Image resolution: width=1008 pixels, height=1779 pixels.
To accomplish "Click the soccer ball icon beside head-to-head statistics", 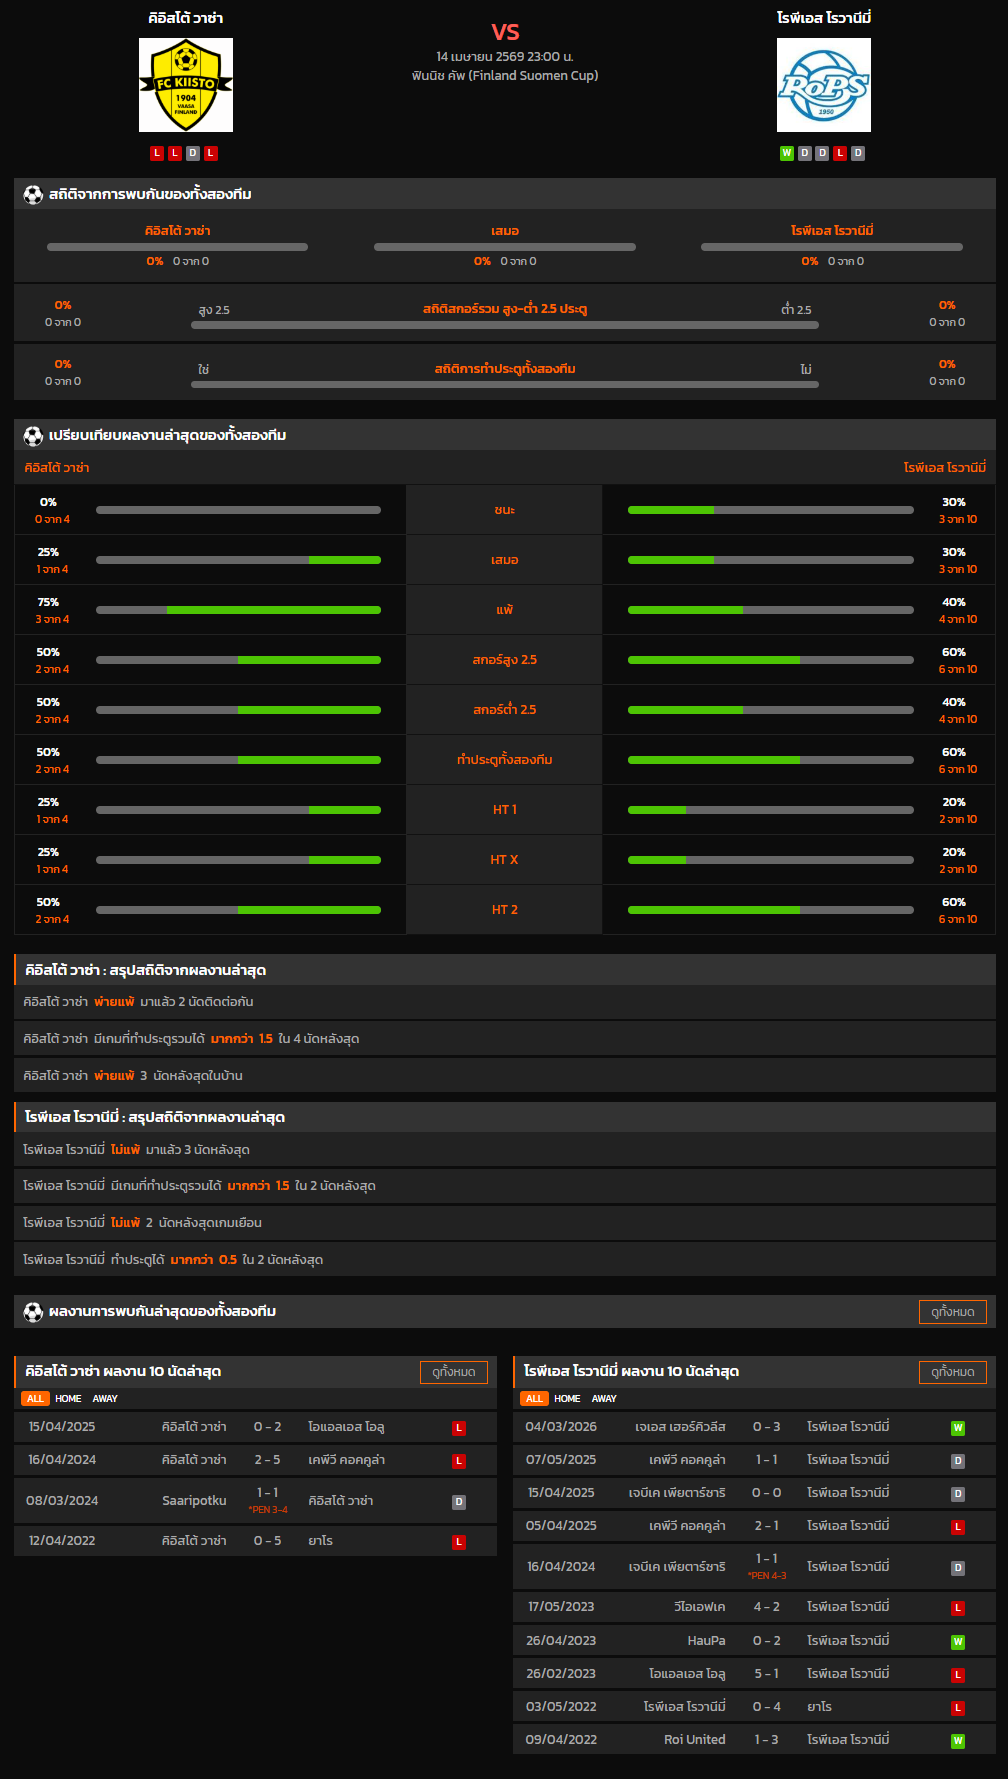I will (x=33, y=195).
